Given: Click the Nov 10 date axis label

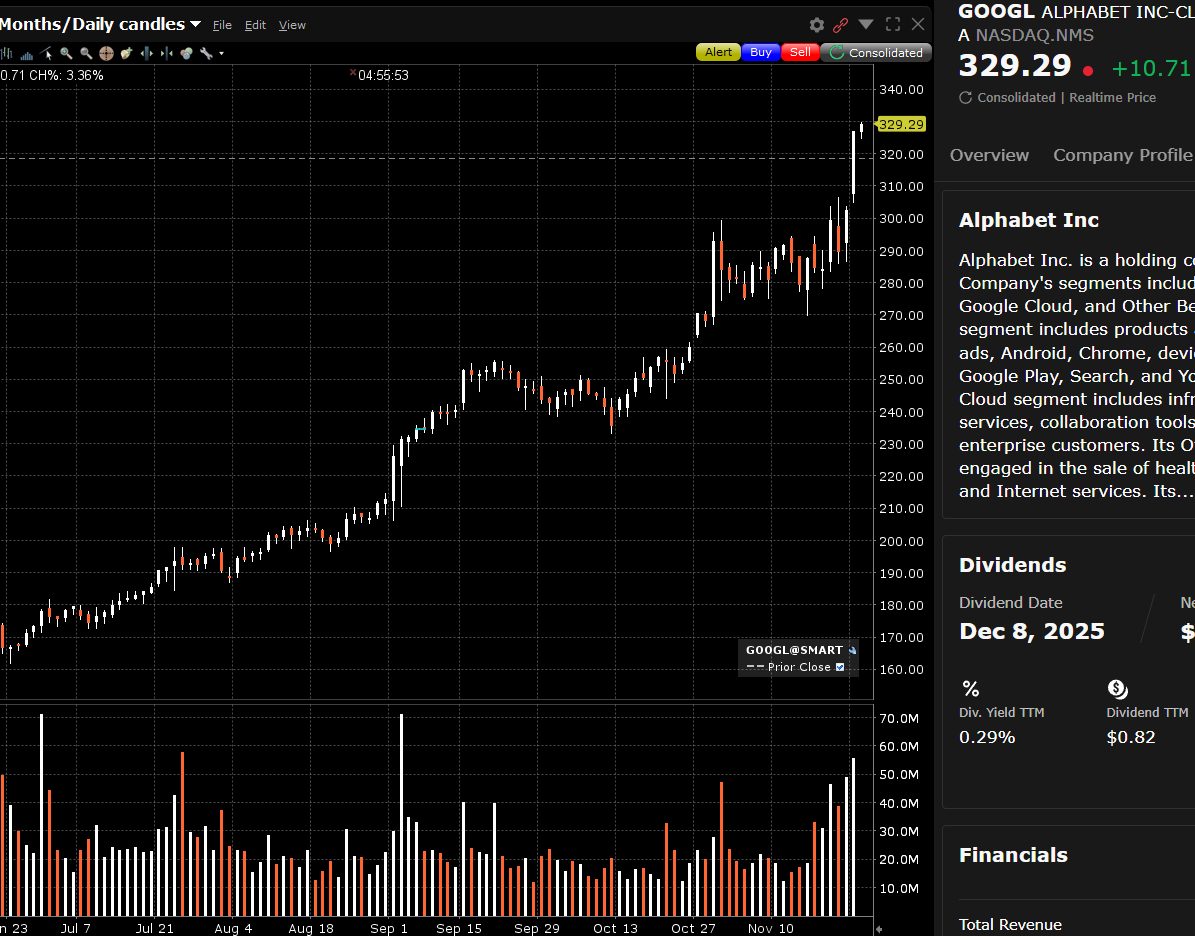Looking at the screenshot, I should coord(771,928).
